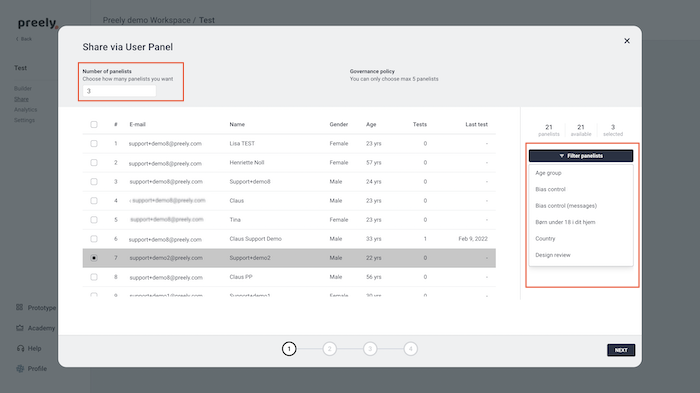This screenshot has height=393, width=700.
Task: Sort table by Age column header
Action: point(371,125)
